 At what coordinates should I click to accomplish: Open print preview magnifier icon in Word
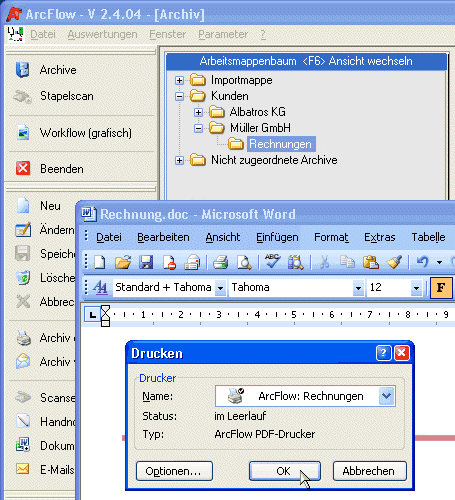[x=244, y=262]
